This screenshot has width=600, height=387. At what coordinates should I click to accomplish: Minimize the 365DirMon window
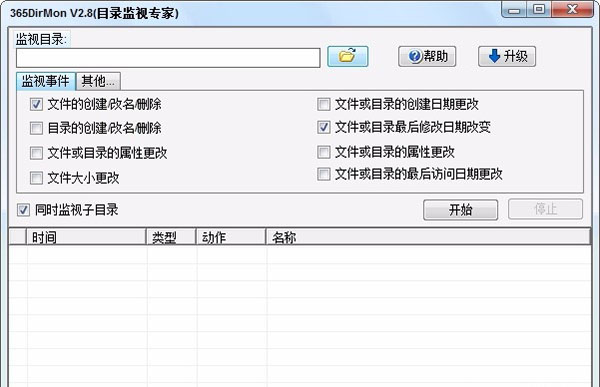point(514,9)
